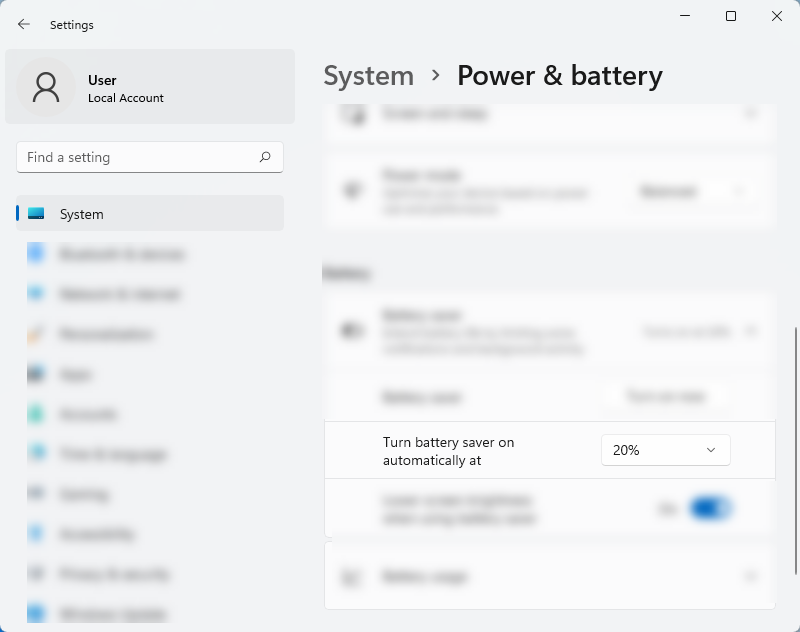
Task: Go to System via the breadcrumb
Action: 368,76
